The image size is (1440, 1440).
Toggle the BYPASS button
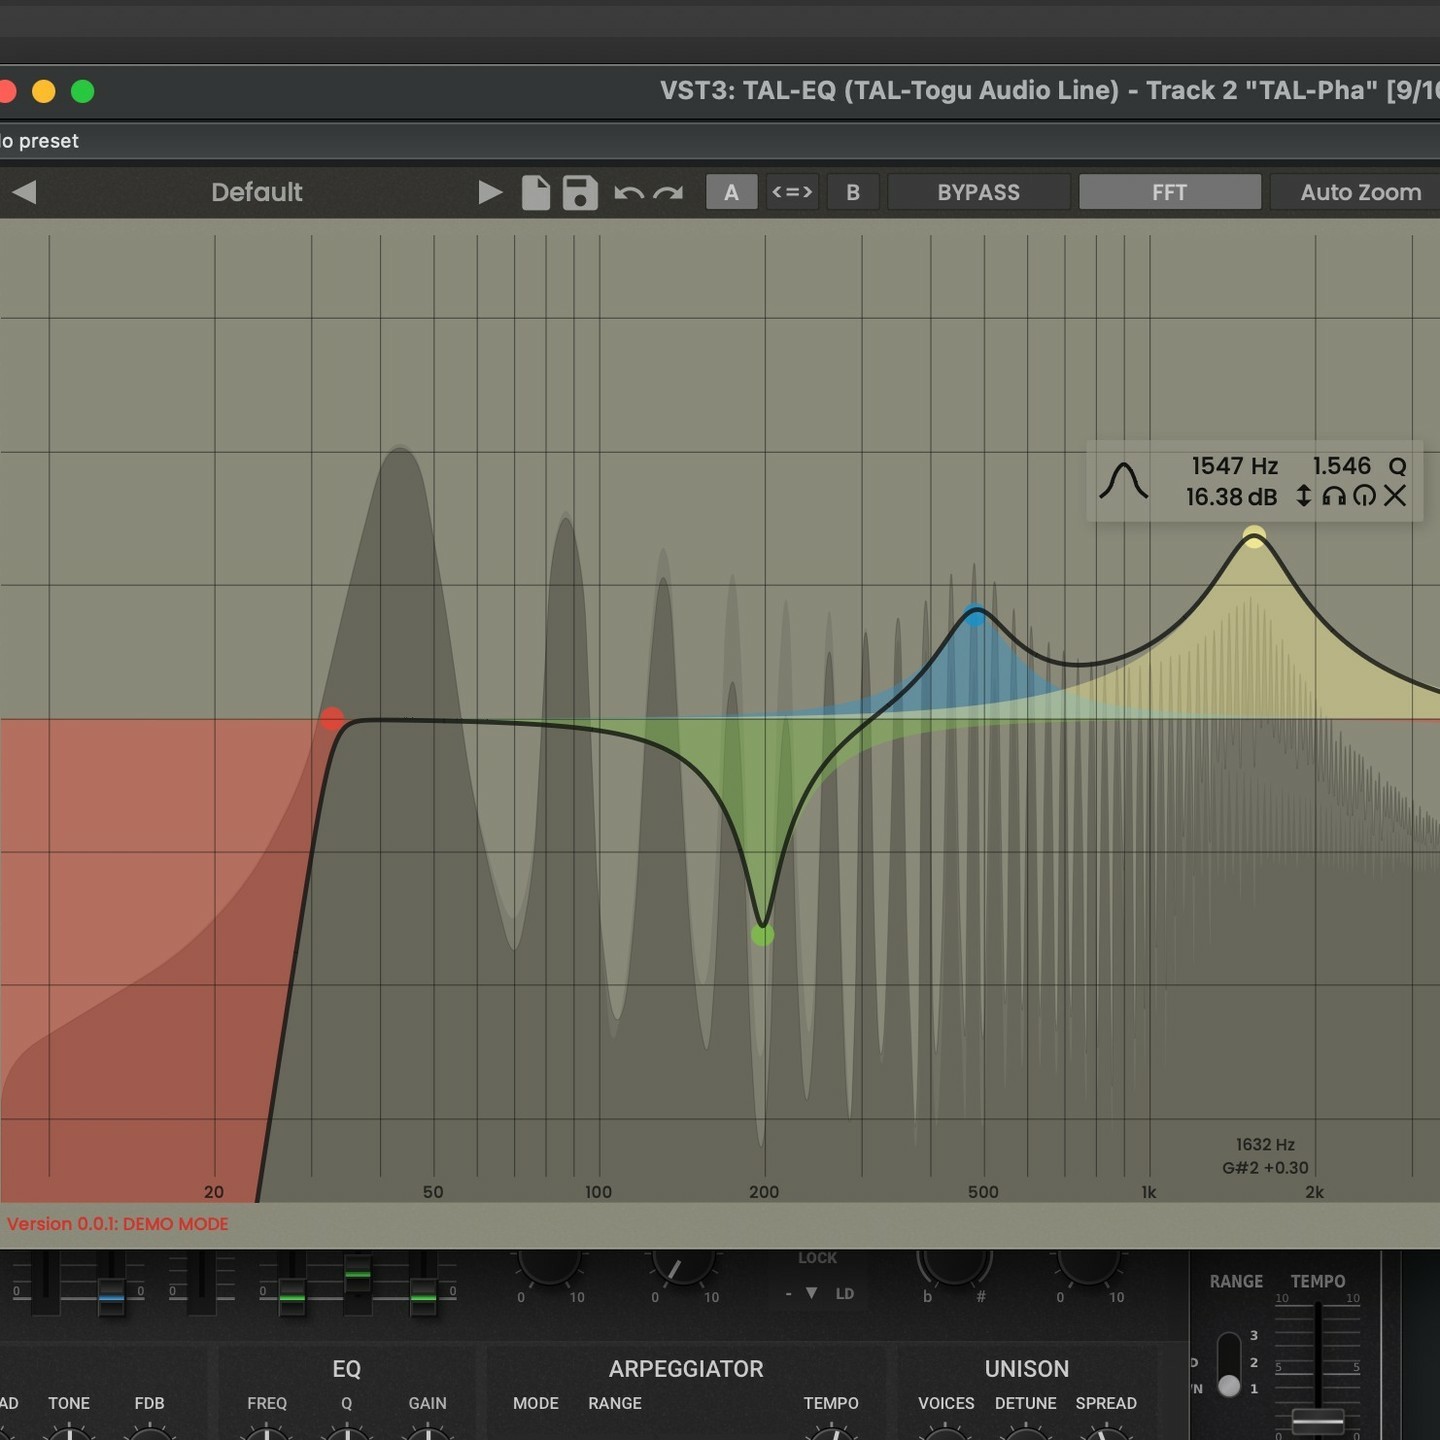pos(978,192)
